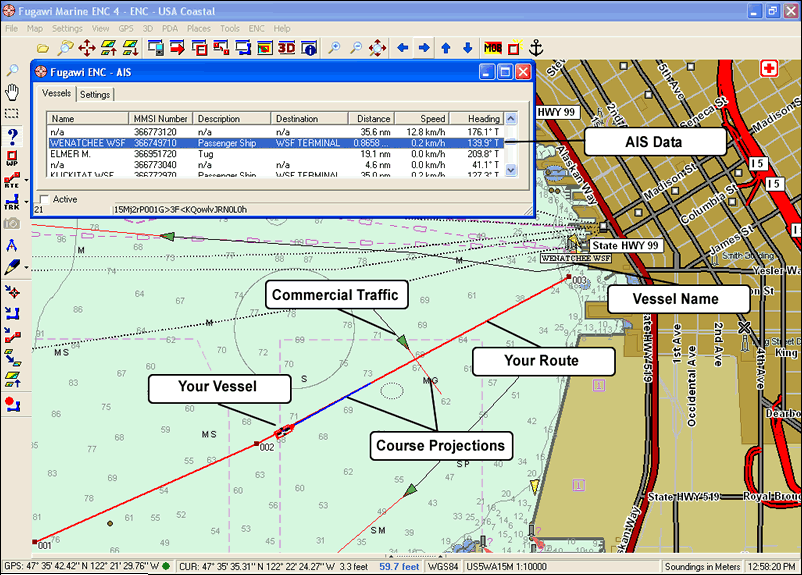This screenshot has height=575, width=802.
Task: Switch to the Settings tab in AIS window
Action: [x=95, y=94]
